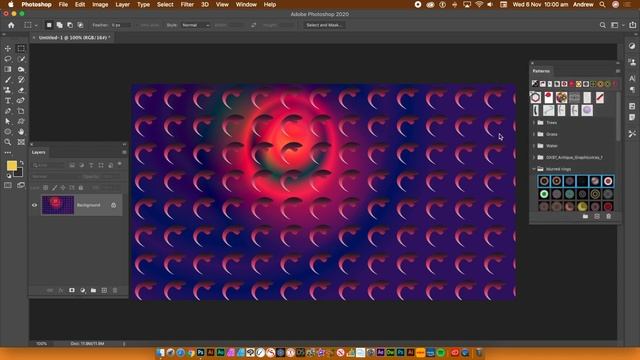Click the yellow foreground color swatch

(12, 165)
